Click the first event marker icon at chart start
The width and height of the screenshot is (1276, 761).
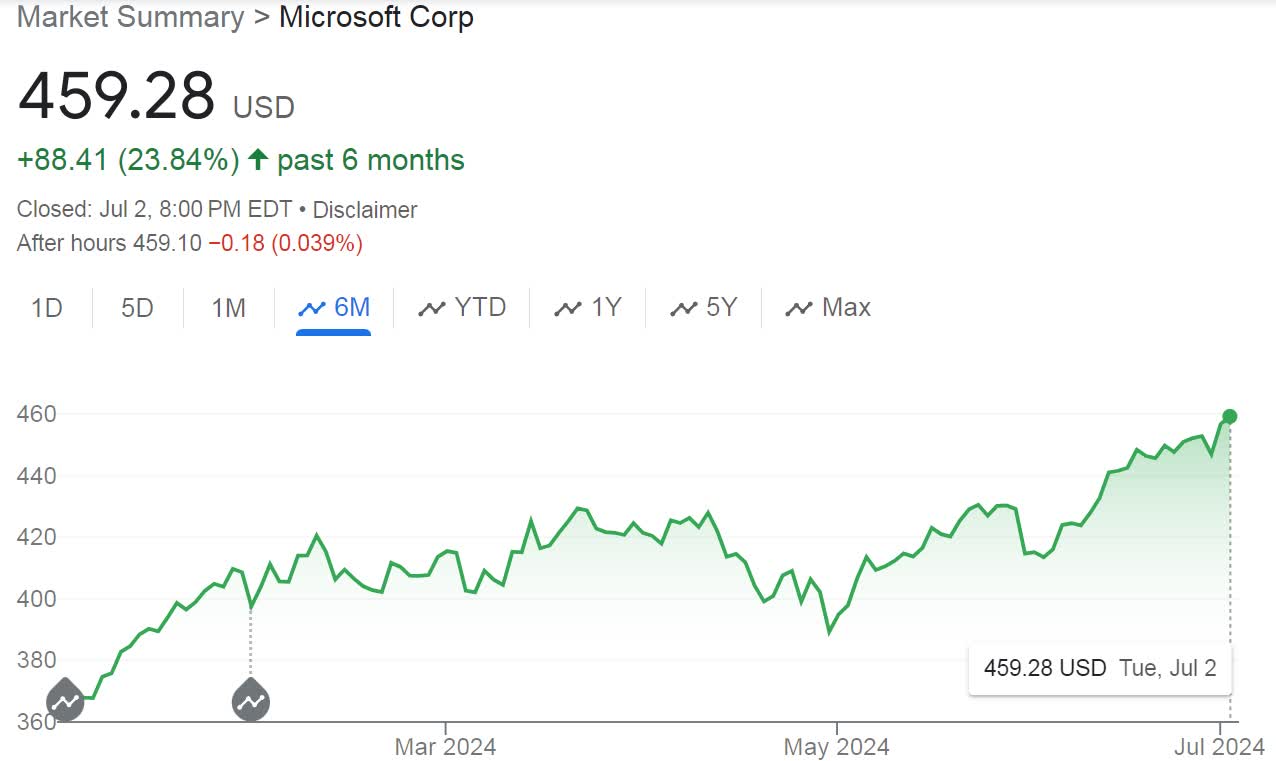click(x=66, y=699)
